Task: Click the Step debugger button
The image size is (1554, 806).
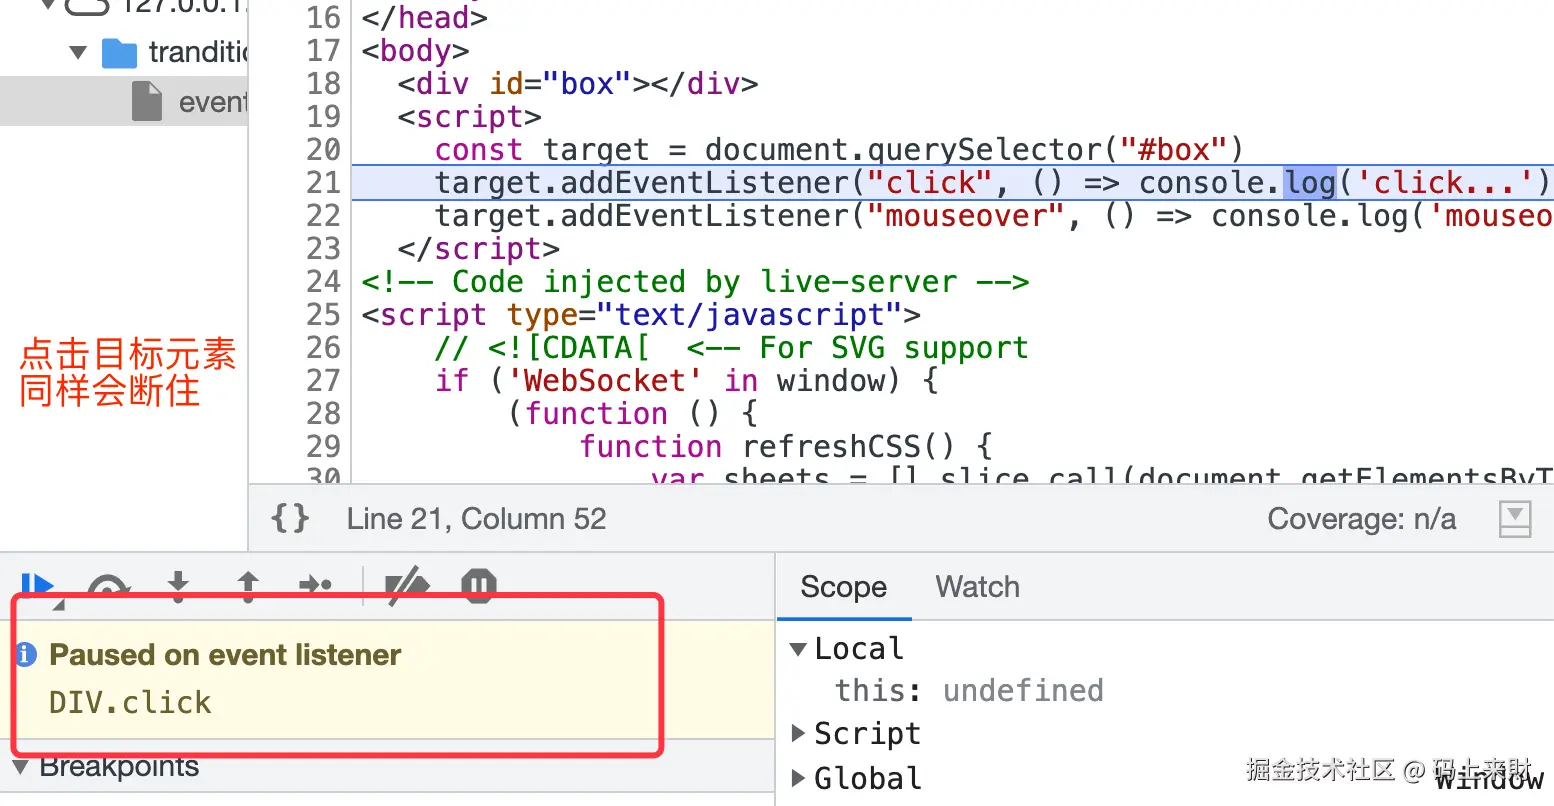Action: click(x=316, y=586)
